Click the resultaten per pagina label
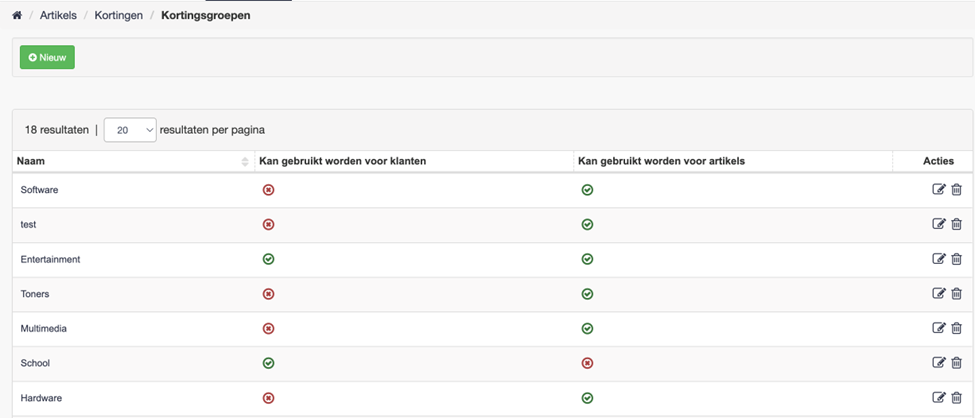Viewport: 975px width, 418px height. (x=212, y=130)
